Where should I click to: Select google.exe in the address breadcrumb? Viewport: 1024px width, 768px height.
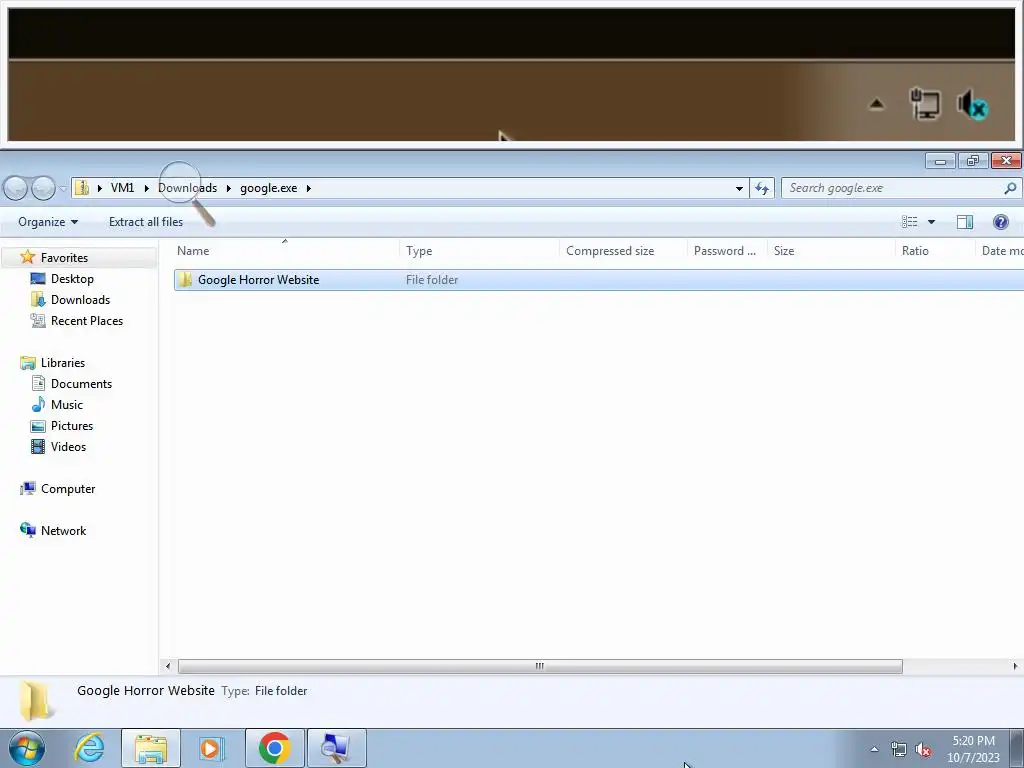[268, 188]
